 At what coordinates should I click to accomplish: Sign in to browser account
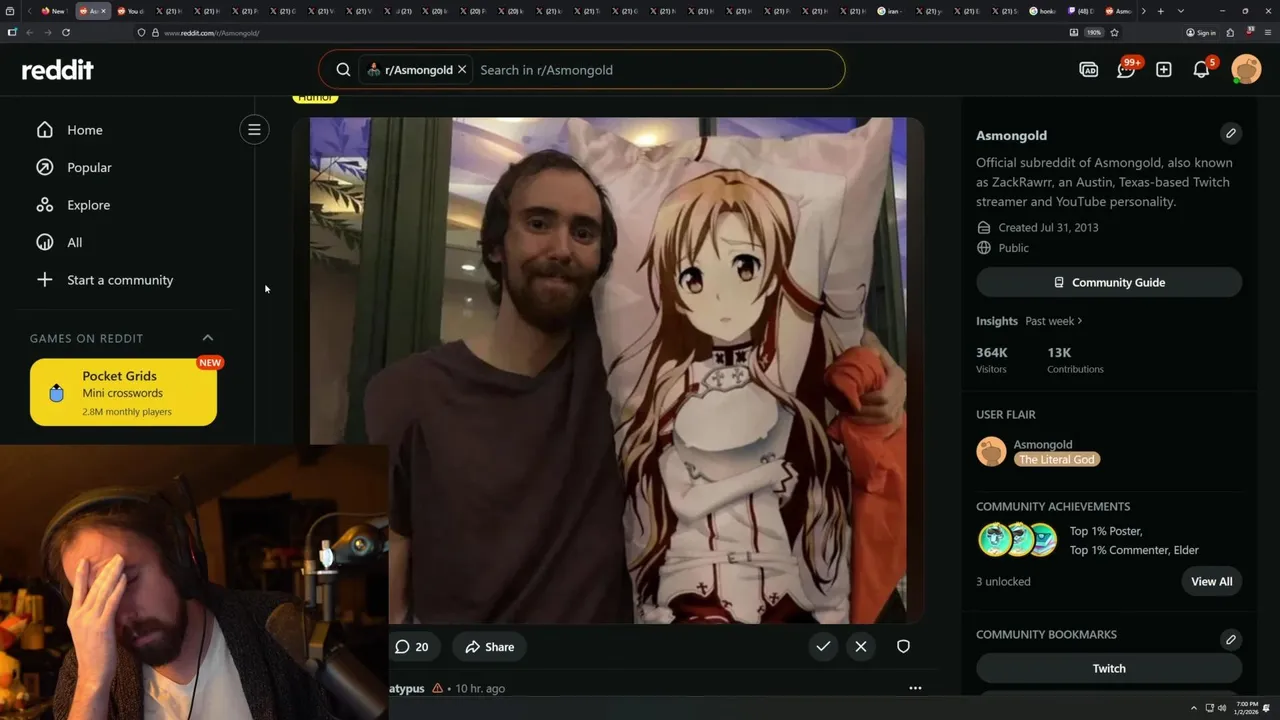click(x=1201, y=32)
